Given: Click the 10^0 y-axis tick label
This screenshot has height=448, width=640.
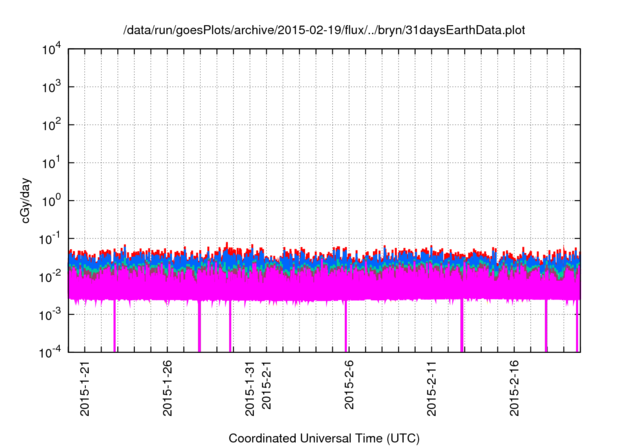Looking at the screenshot, I should [x=52, y=201].
